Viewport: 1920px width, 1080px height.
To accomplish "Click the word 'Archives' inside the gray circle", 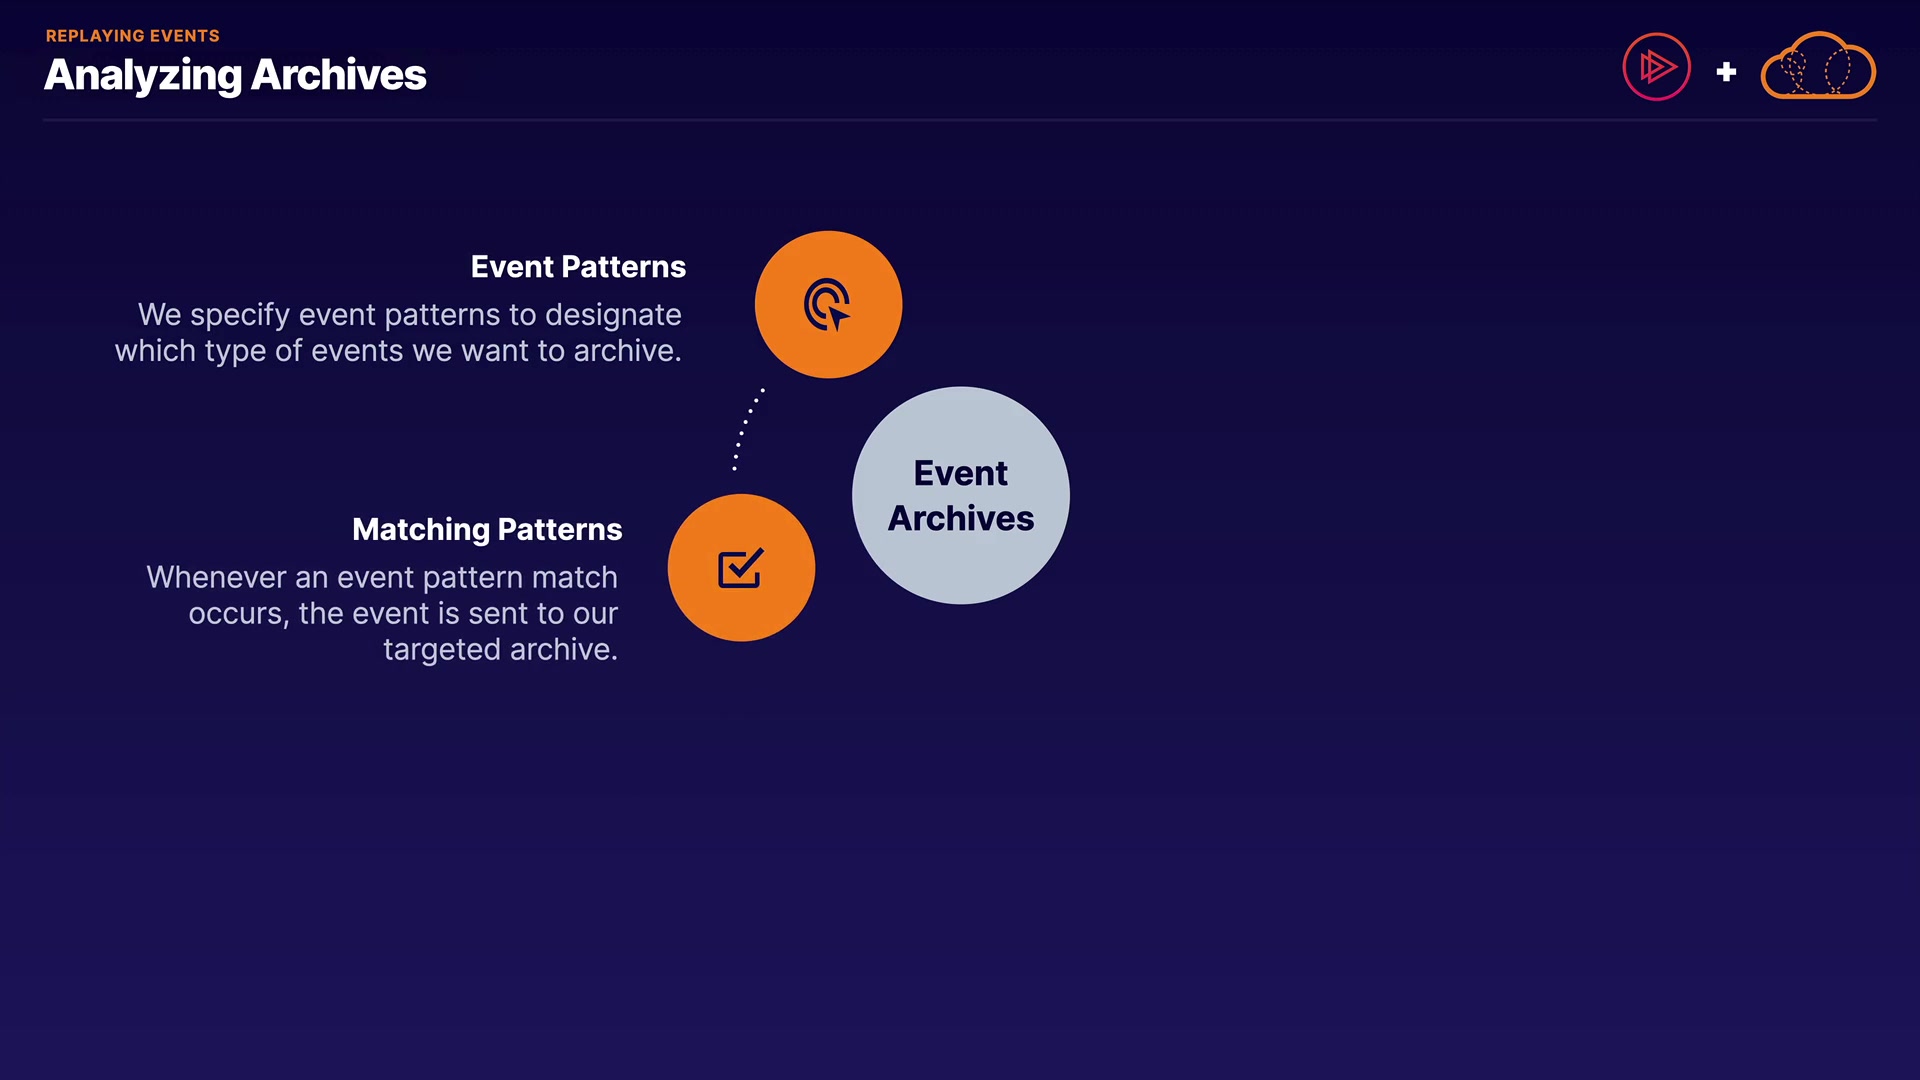I will 960,519.
